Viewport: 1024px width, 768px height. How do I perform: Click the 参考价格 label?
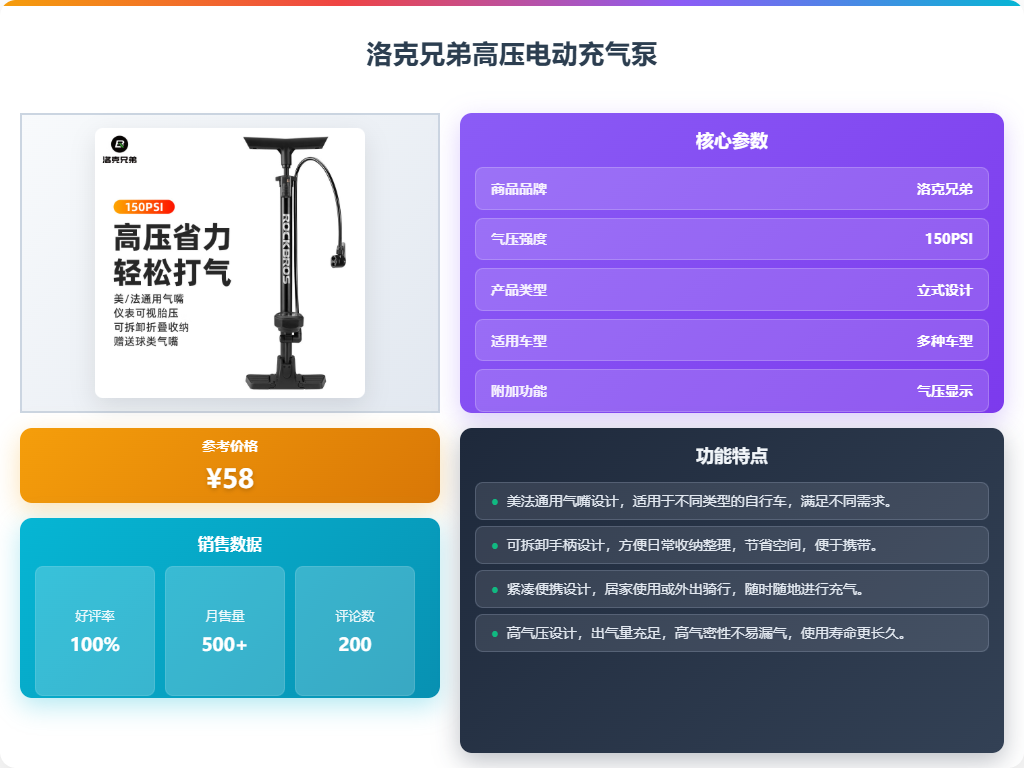pyautogui.click(x=230, y=446)
